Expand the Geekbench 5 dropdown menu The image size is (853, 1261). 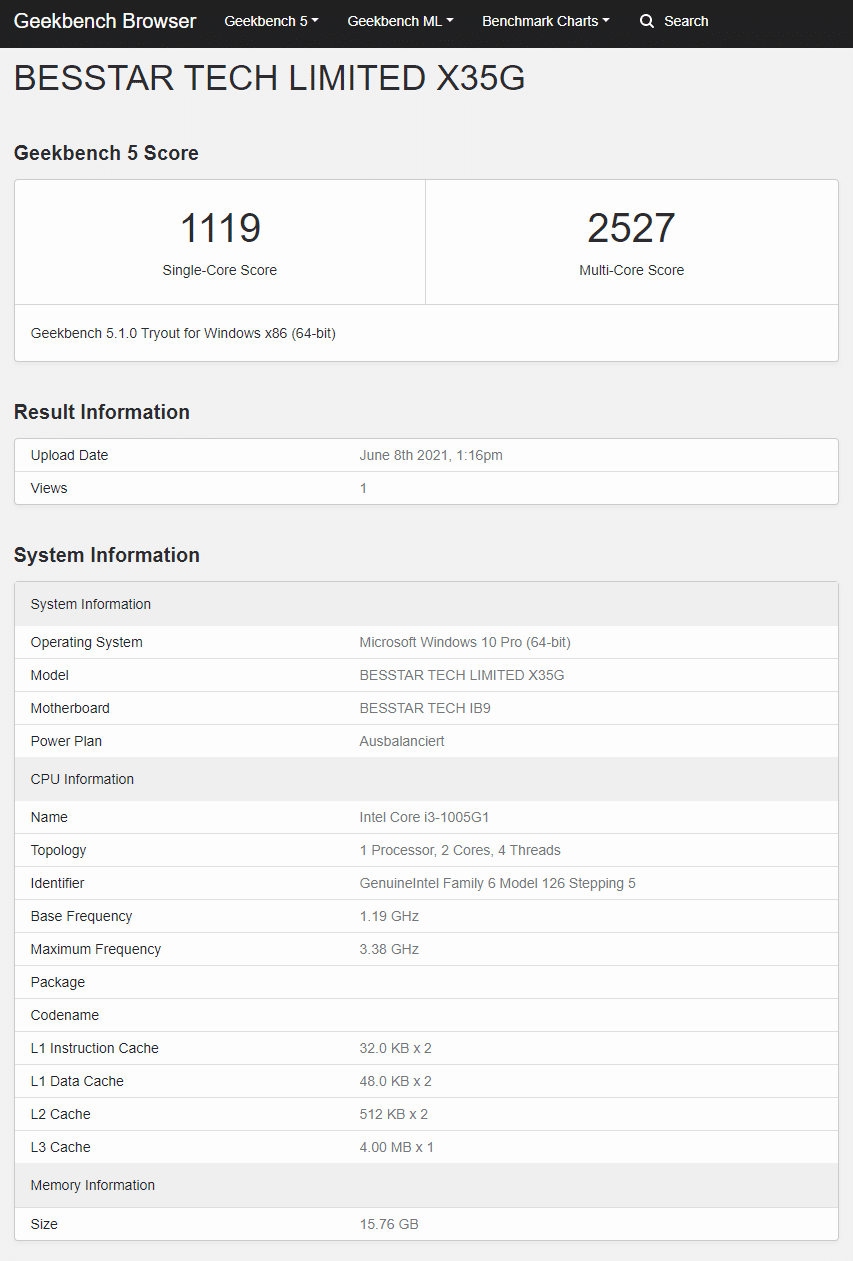tap(271, 21)
